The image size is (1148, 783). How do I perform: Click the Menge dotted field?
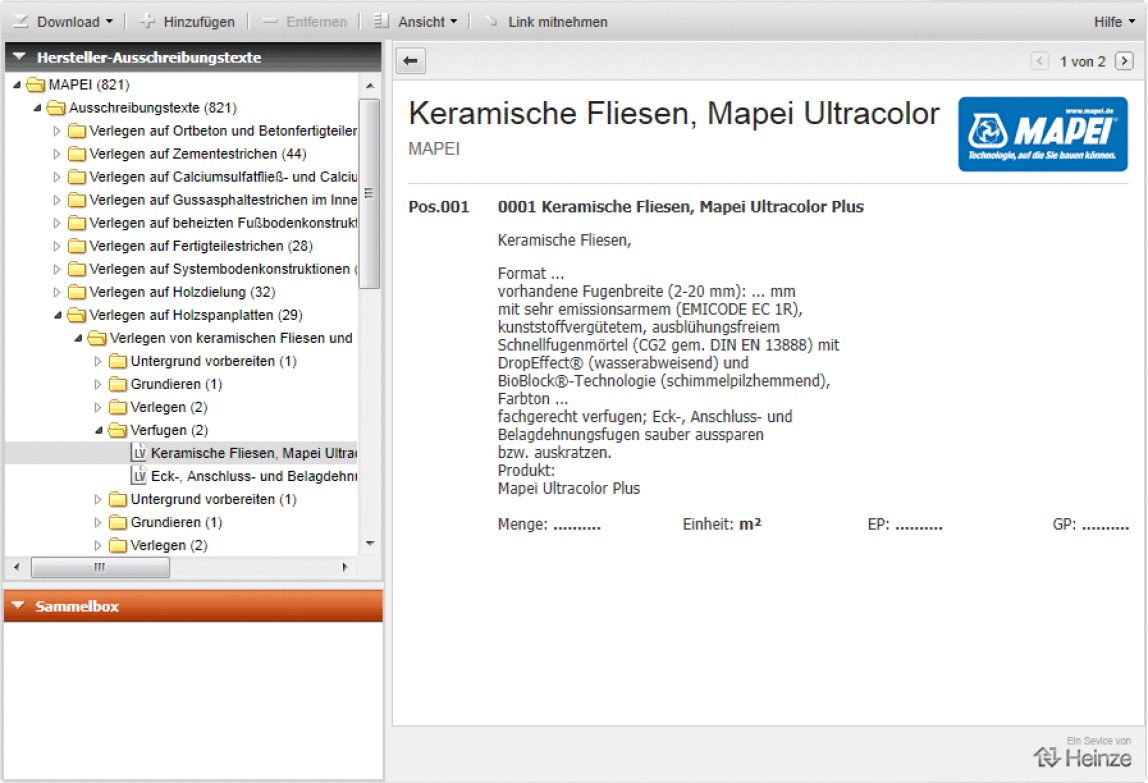[x=577, y=525]
